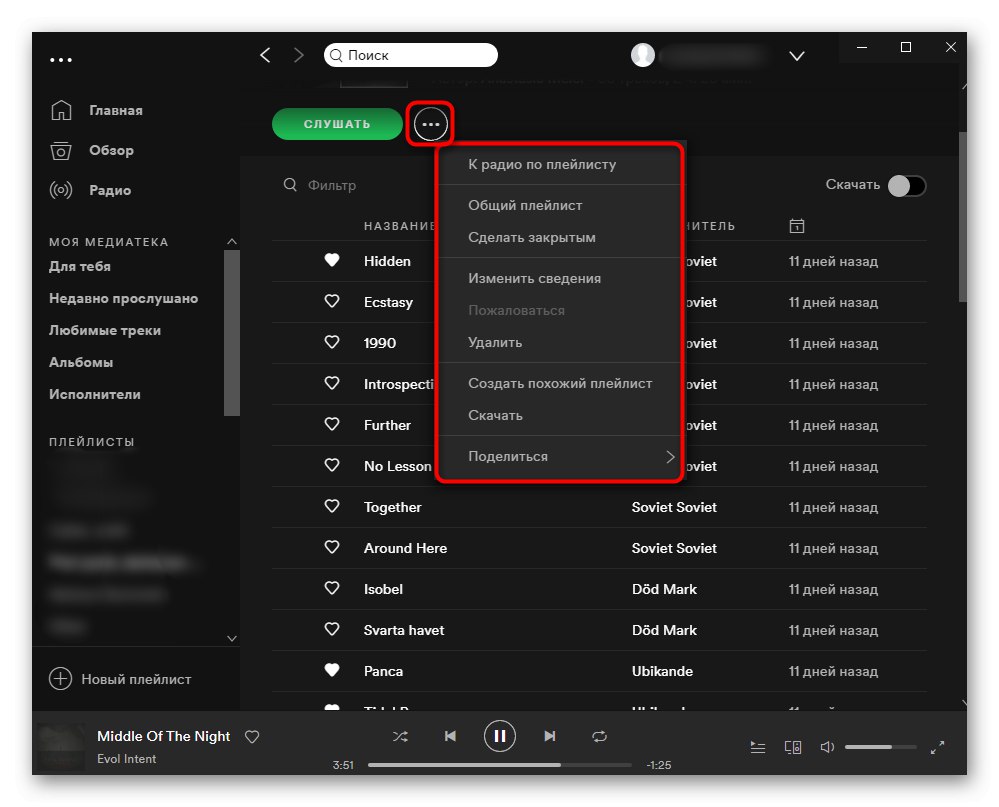Open Радио section
Viewport: 999px width, 807px height.
click(x=90, y=190)
